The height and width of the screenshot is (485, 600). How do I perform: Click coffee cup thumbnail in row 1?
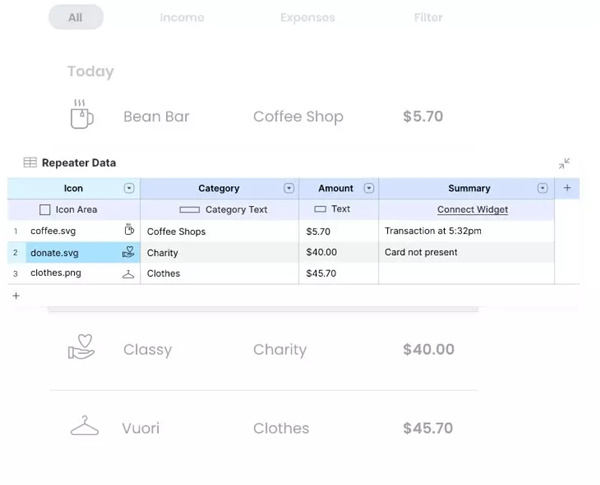[x=128, y=231]
